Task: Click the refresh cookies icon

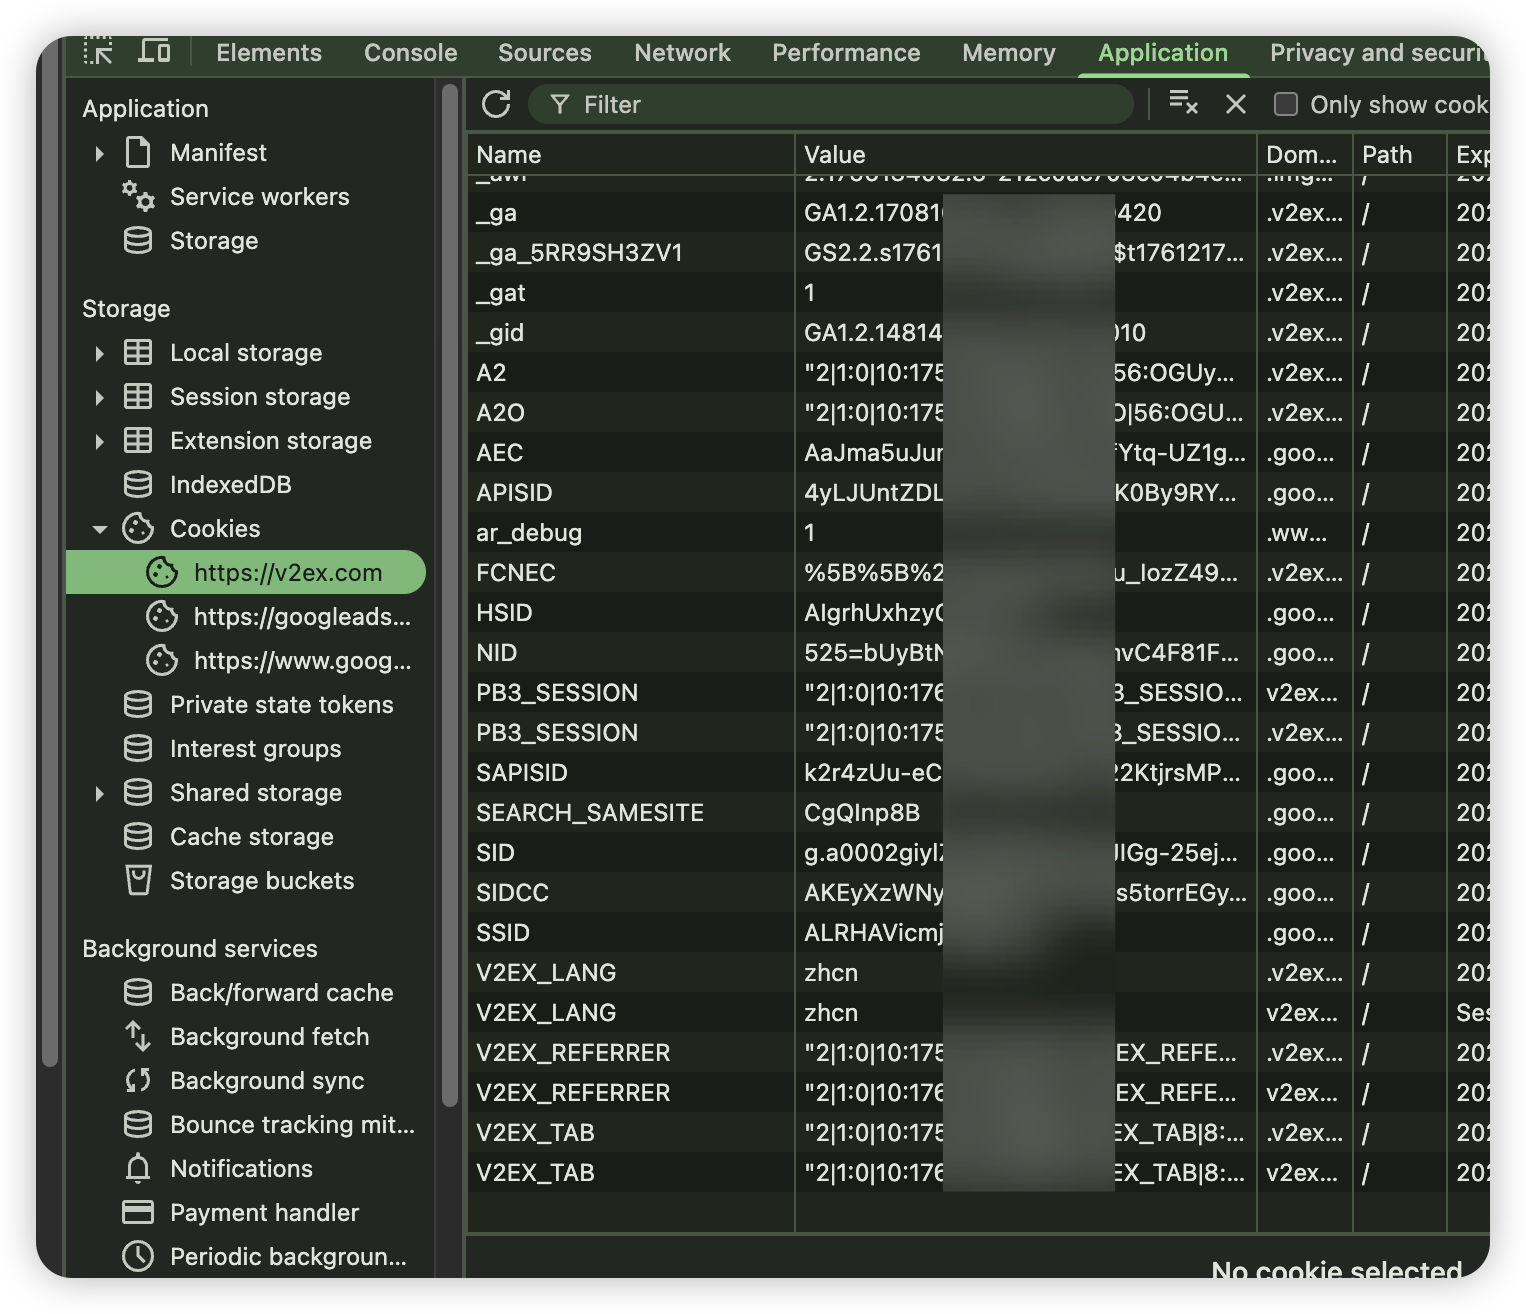Action: 496,104
